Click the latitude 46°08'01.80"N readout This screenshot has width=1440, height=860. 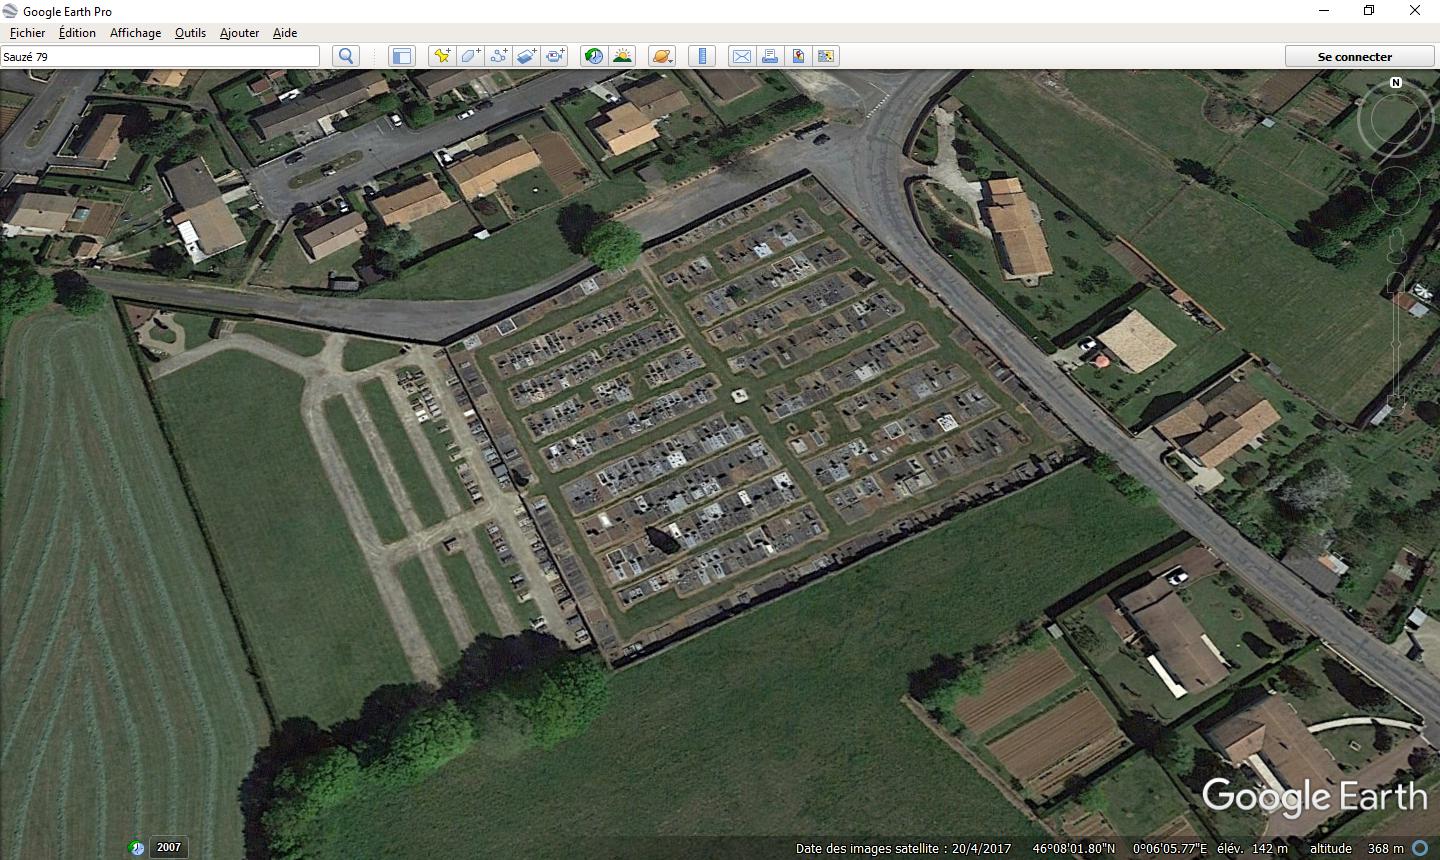1073,849
